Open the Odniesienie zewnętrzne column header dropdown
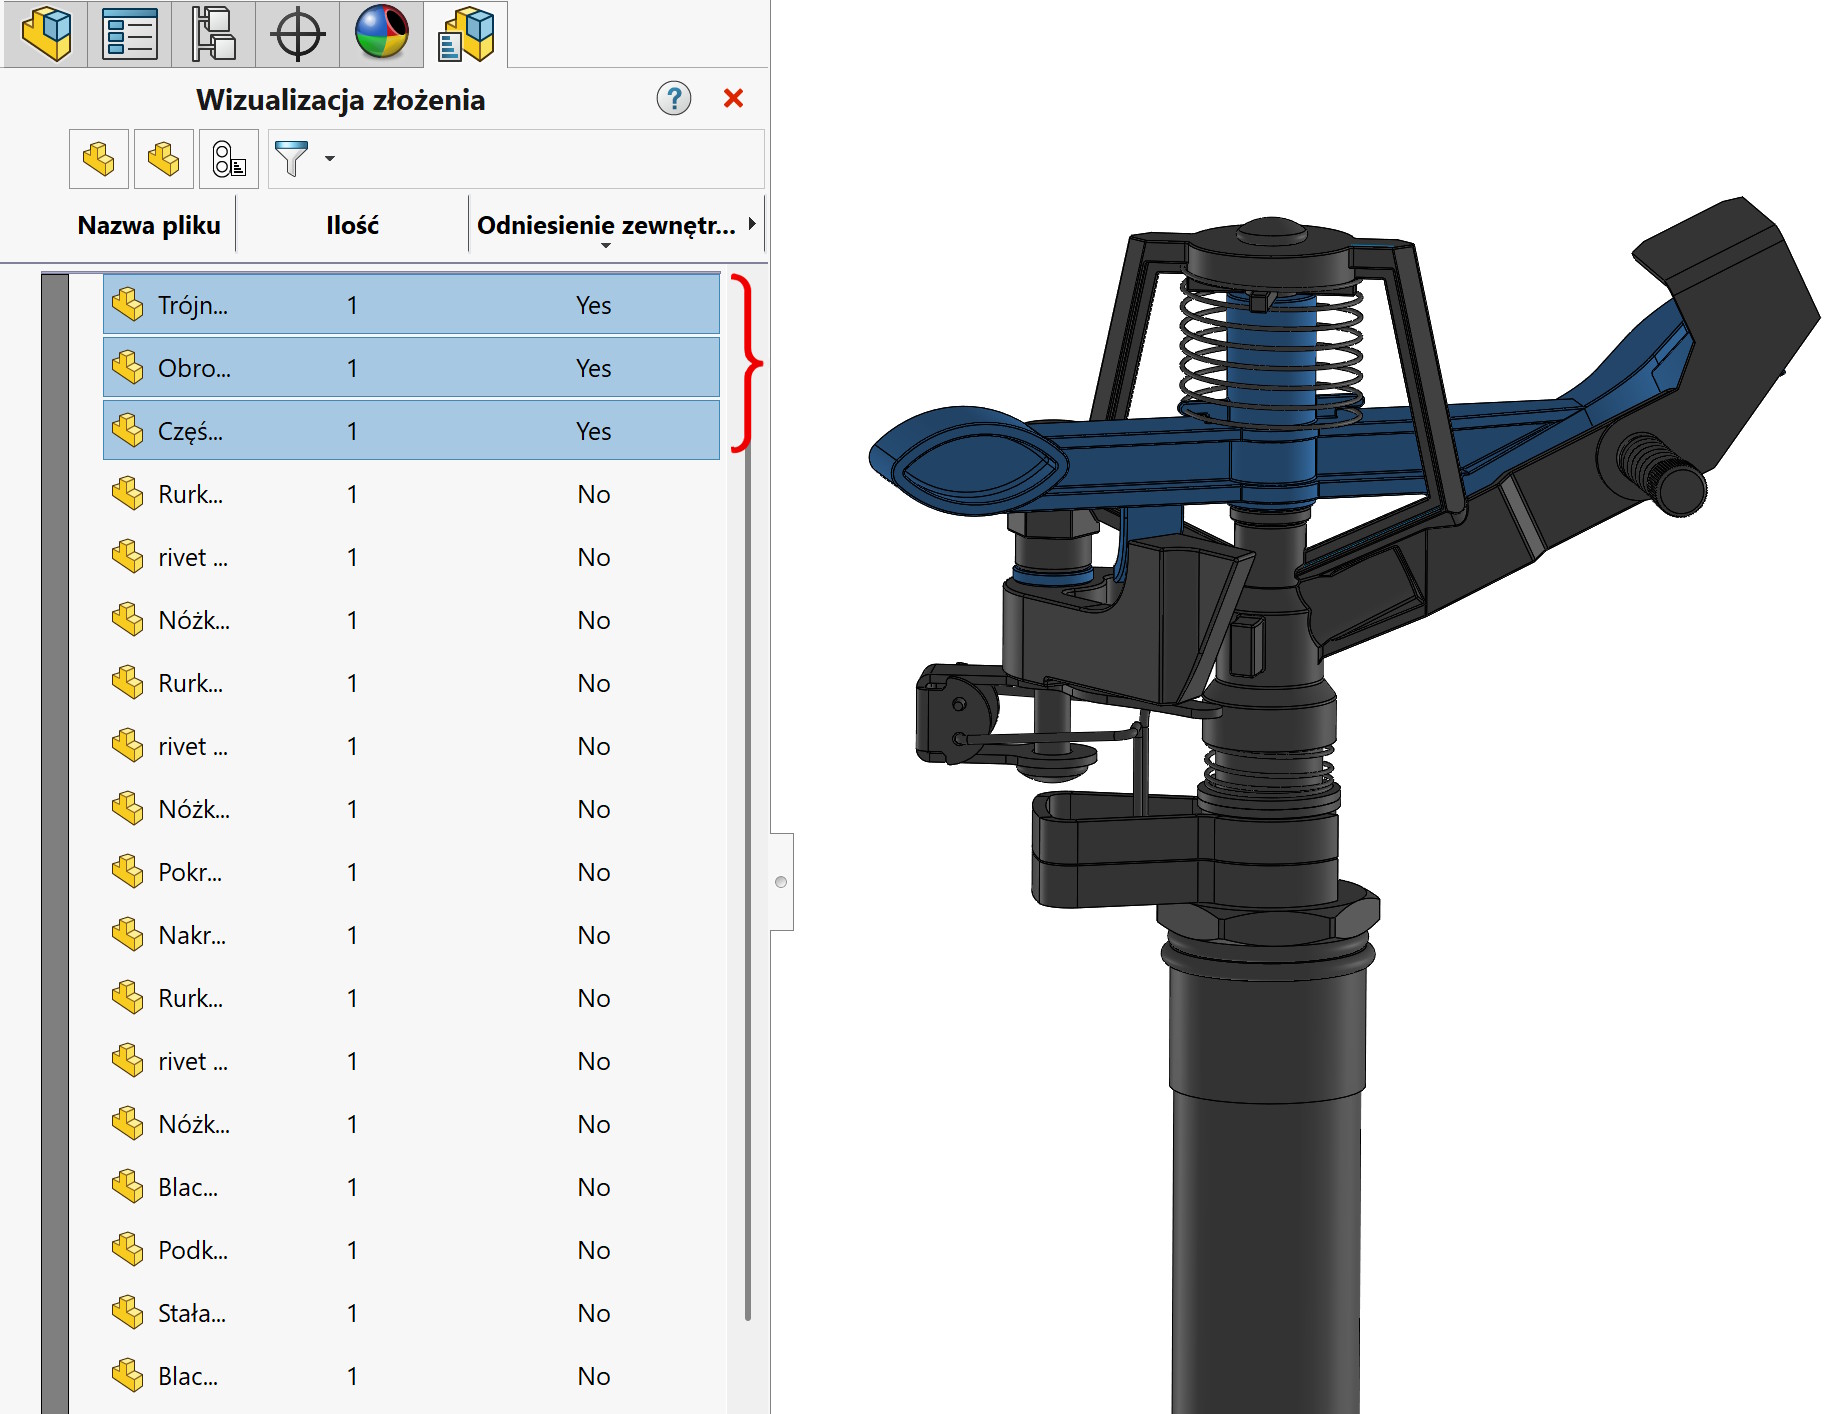The height and width of the screenshot is (1414, 1828). 606,245
